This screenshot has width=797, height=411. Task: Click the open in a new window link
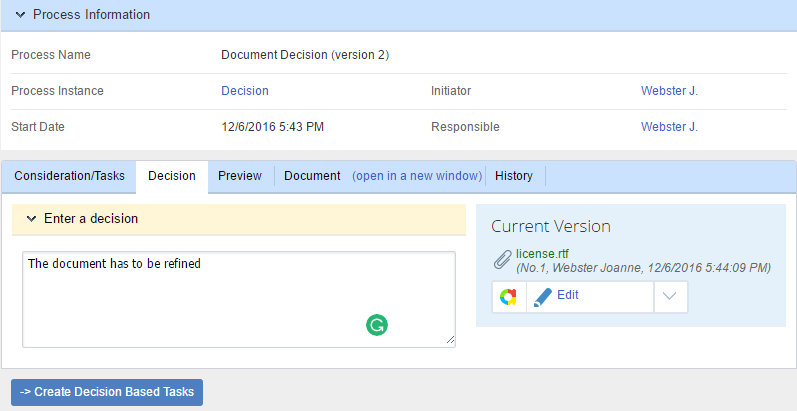(x=416, y=176)
